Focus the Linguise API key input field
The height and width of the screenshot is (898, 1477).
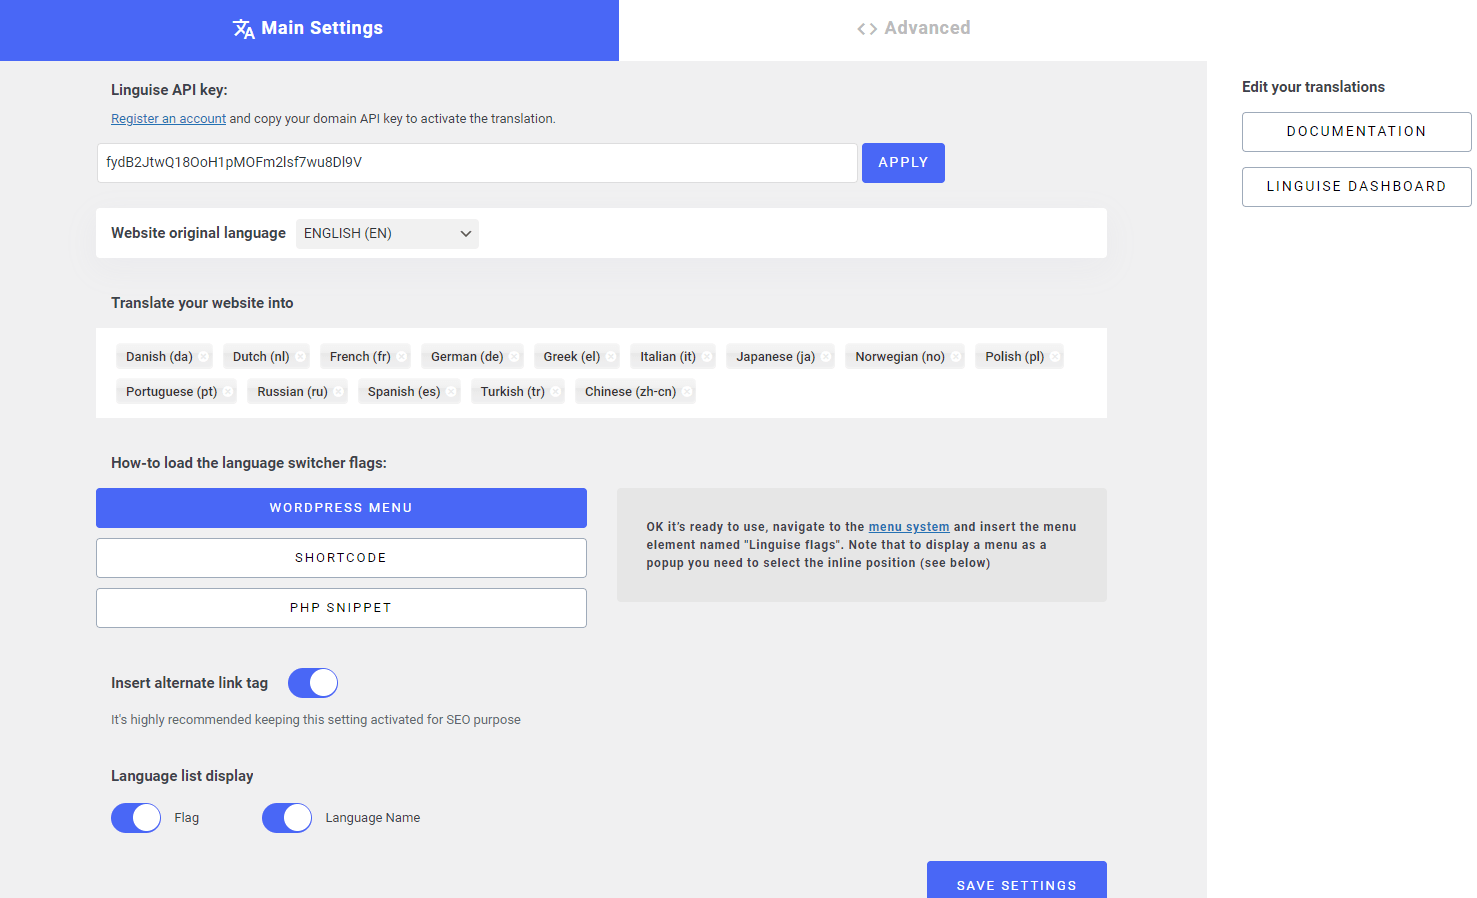[x=477, y=163]
